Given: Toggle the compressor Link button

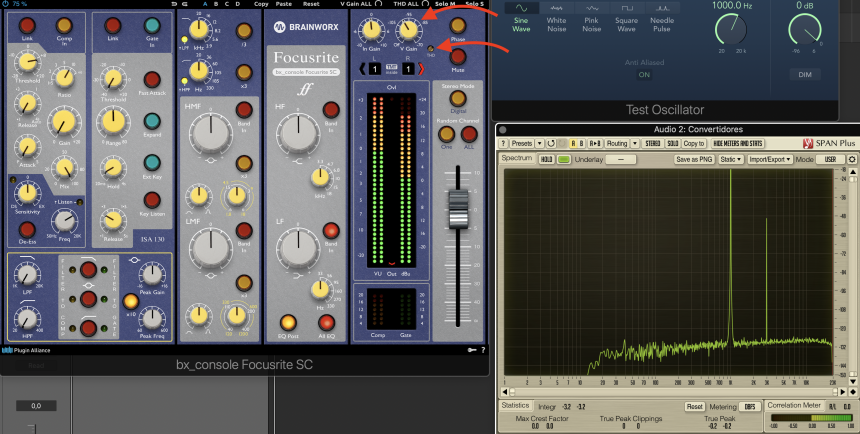Looking at the screenshot, I should click(x=27, y=25).
